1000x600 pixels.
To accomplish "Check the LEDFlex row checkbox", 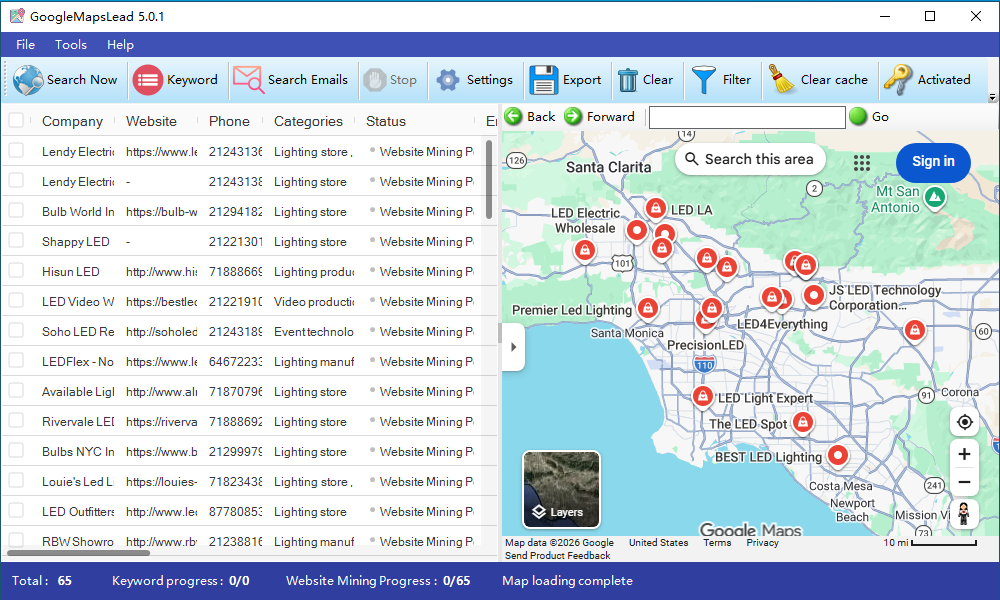I will 16,361.
